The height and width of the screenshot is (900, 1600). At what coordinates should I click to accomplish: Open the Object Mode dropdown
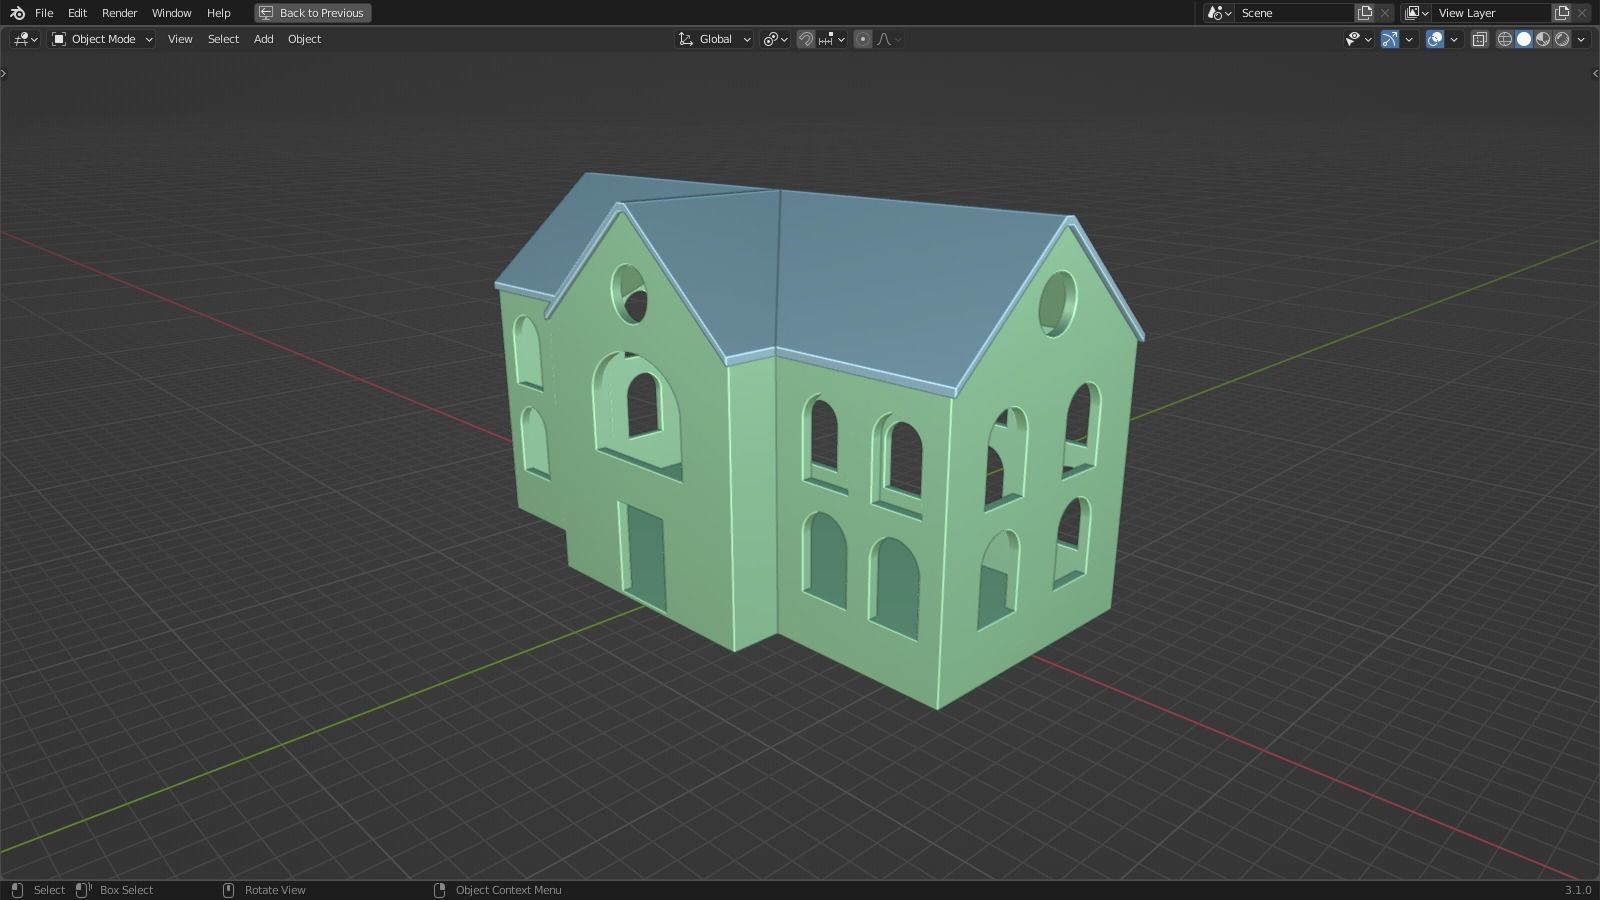(x=102, y=39)
